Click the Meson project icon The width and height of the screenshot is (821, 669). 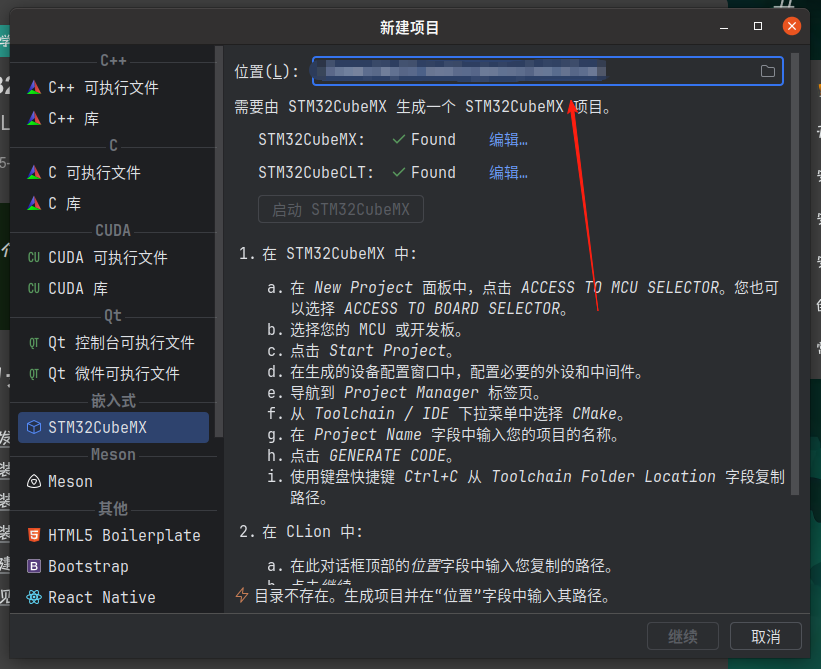(34, 481)
